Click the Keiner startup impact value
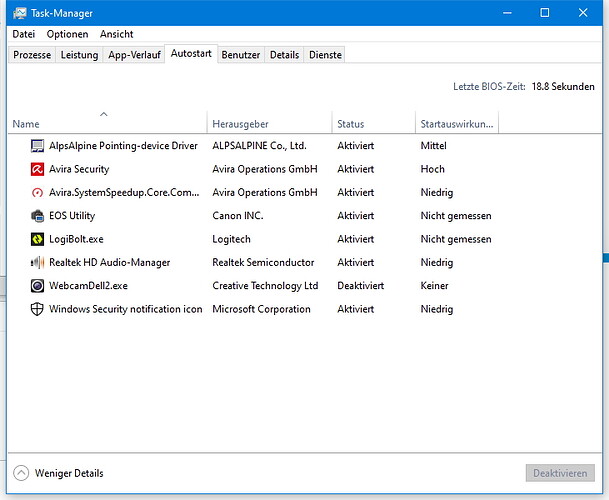The width and height of the screenshot is (609, 500). click(434, 286)
